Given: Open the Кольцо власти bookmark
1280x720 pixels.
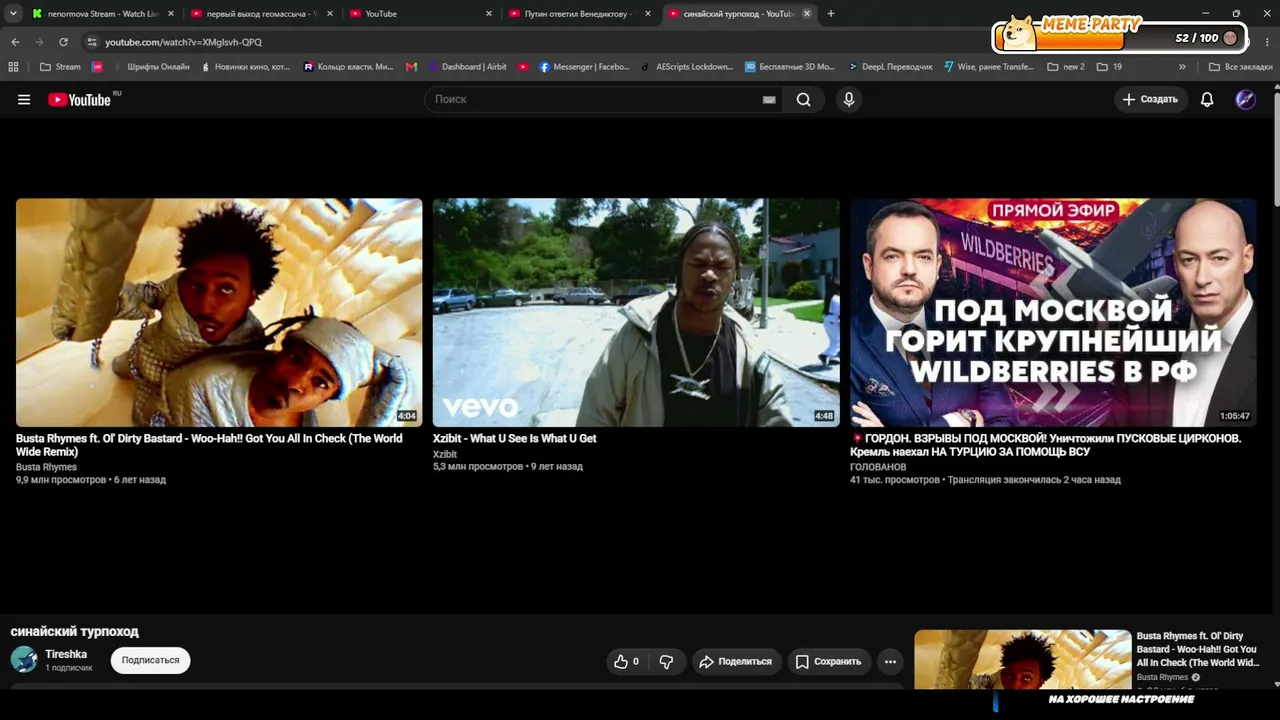Looking at the screenshot, I should (349, 67).
